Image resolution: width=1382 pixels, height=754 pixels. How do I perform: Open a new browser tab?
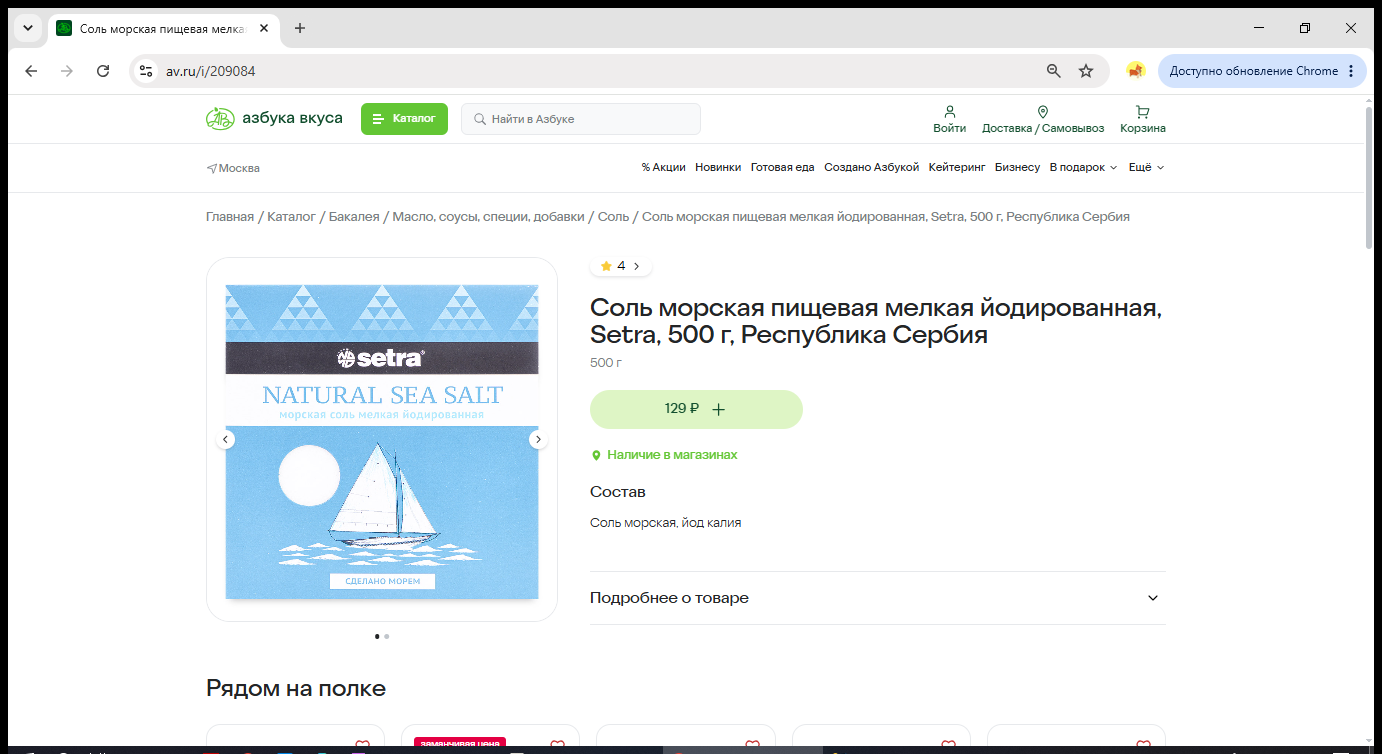coord(300,28)
